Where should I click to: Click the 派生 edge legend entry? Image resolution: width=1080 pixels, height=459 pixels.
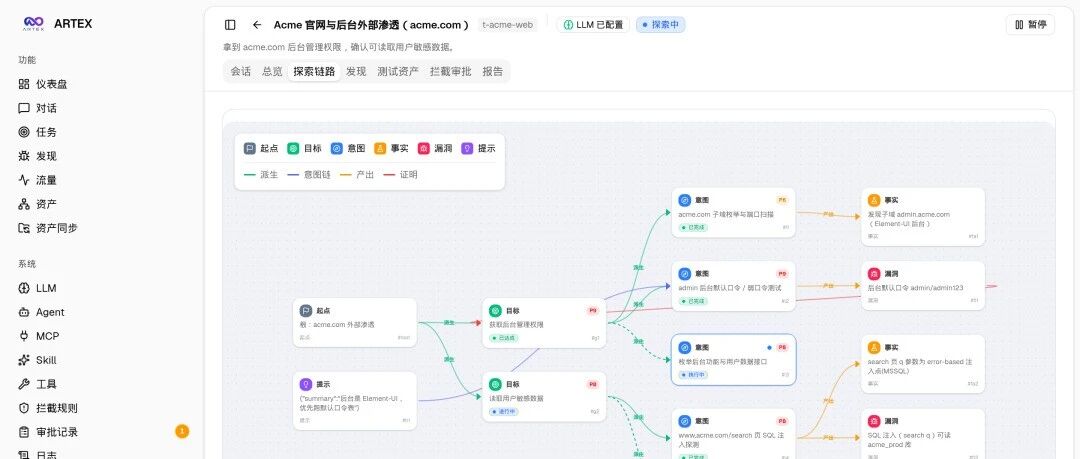[x=261, y=175]
